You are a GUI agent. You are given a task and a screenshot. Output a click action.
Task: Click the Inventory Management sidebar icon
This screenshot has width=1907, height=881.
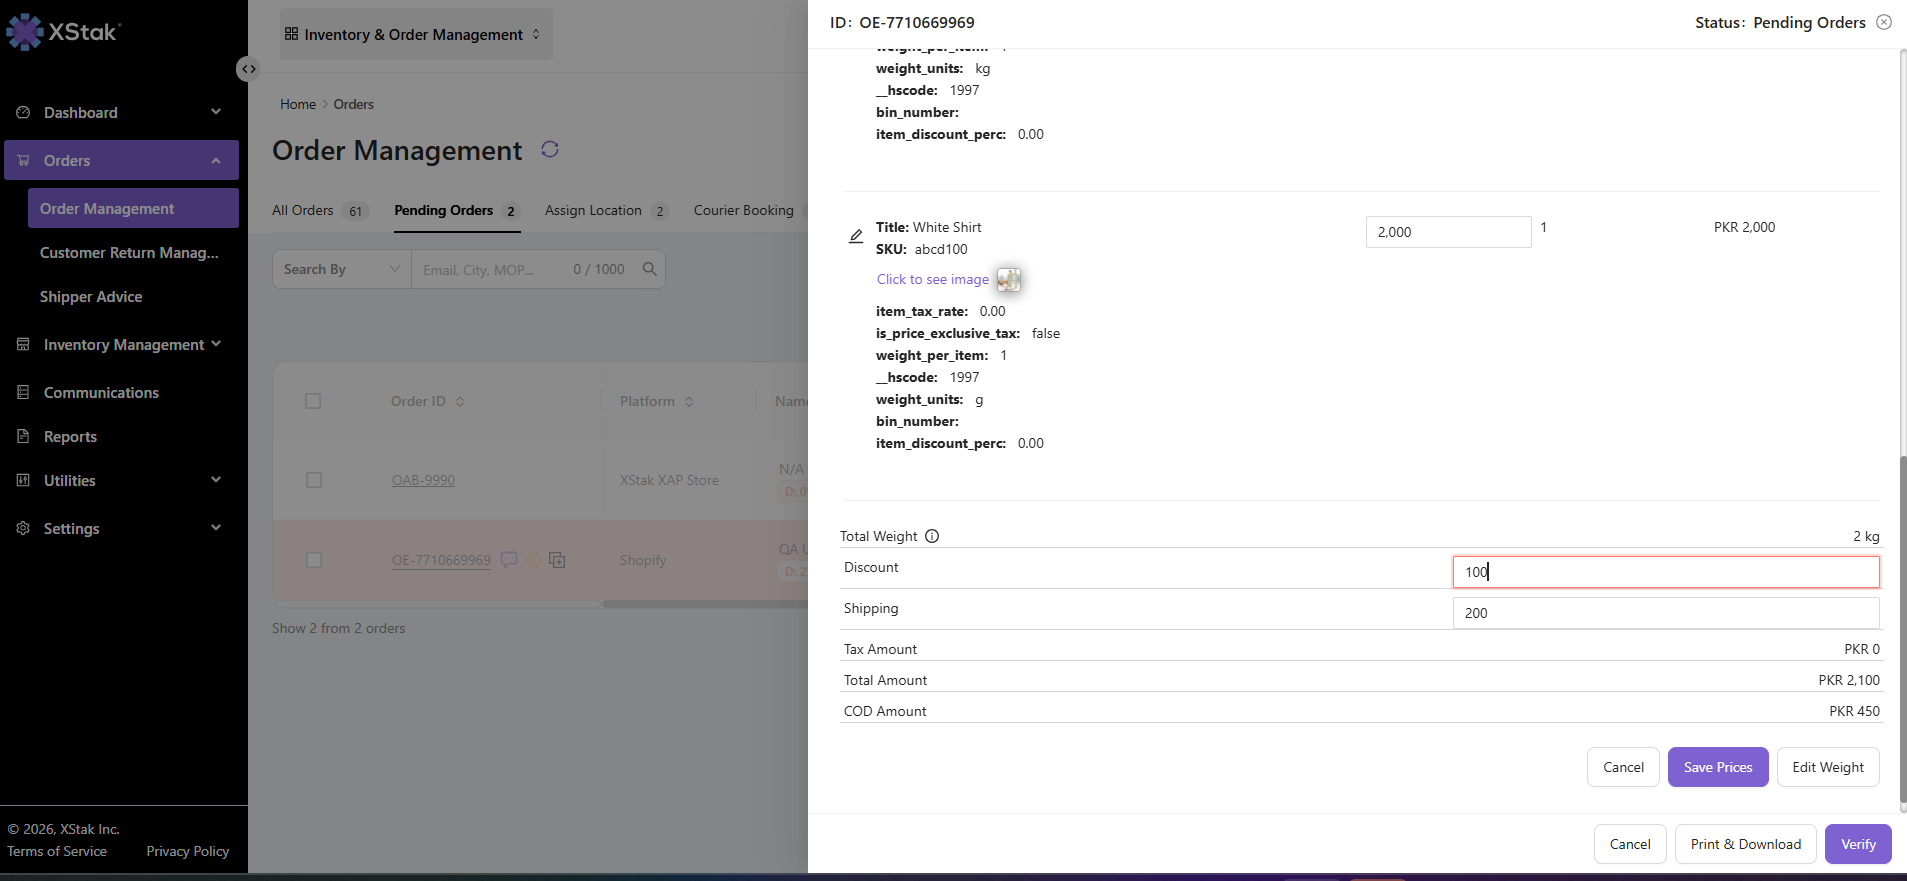coord(23,344)
